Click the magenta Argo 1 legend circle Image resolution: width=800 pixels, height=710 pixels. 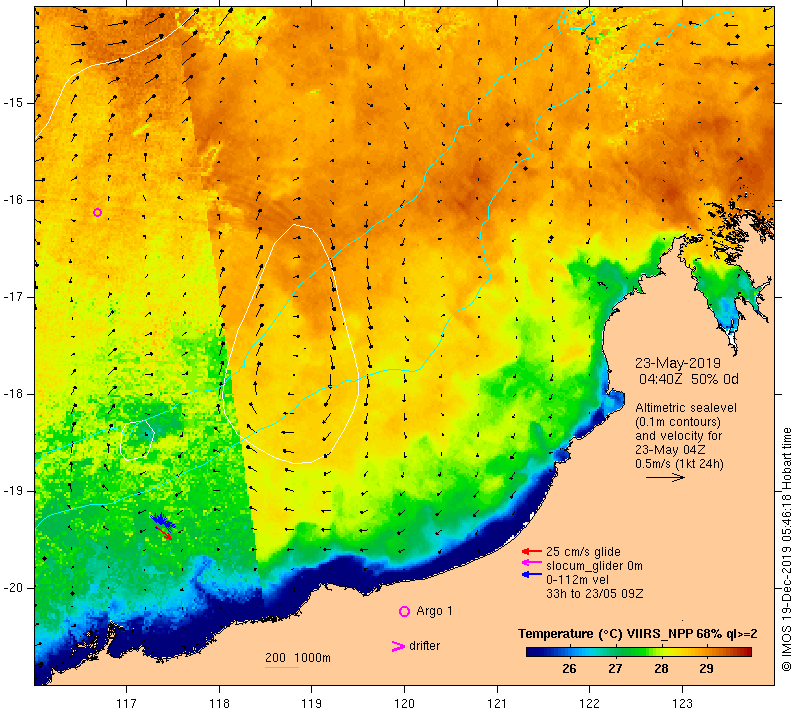pyautogui.click(x=404, y=611)
